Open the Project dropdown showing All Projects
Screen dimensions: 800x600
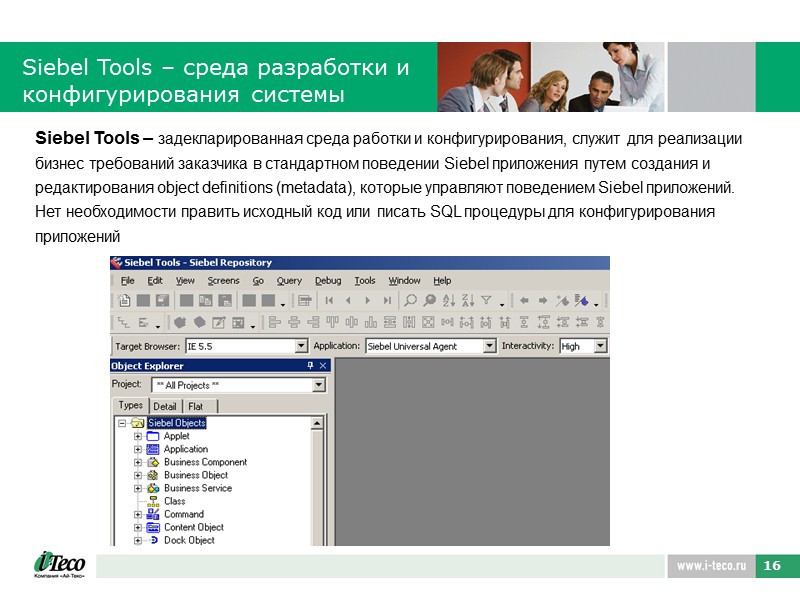(x=319, y=385)
